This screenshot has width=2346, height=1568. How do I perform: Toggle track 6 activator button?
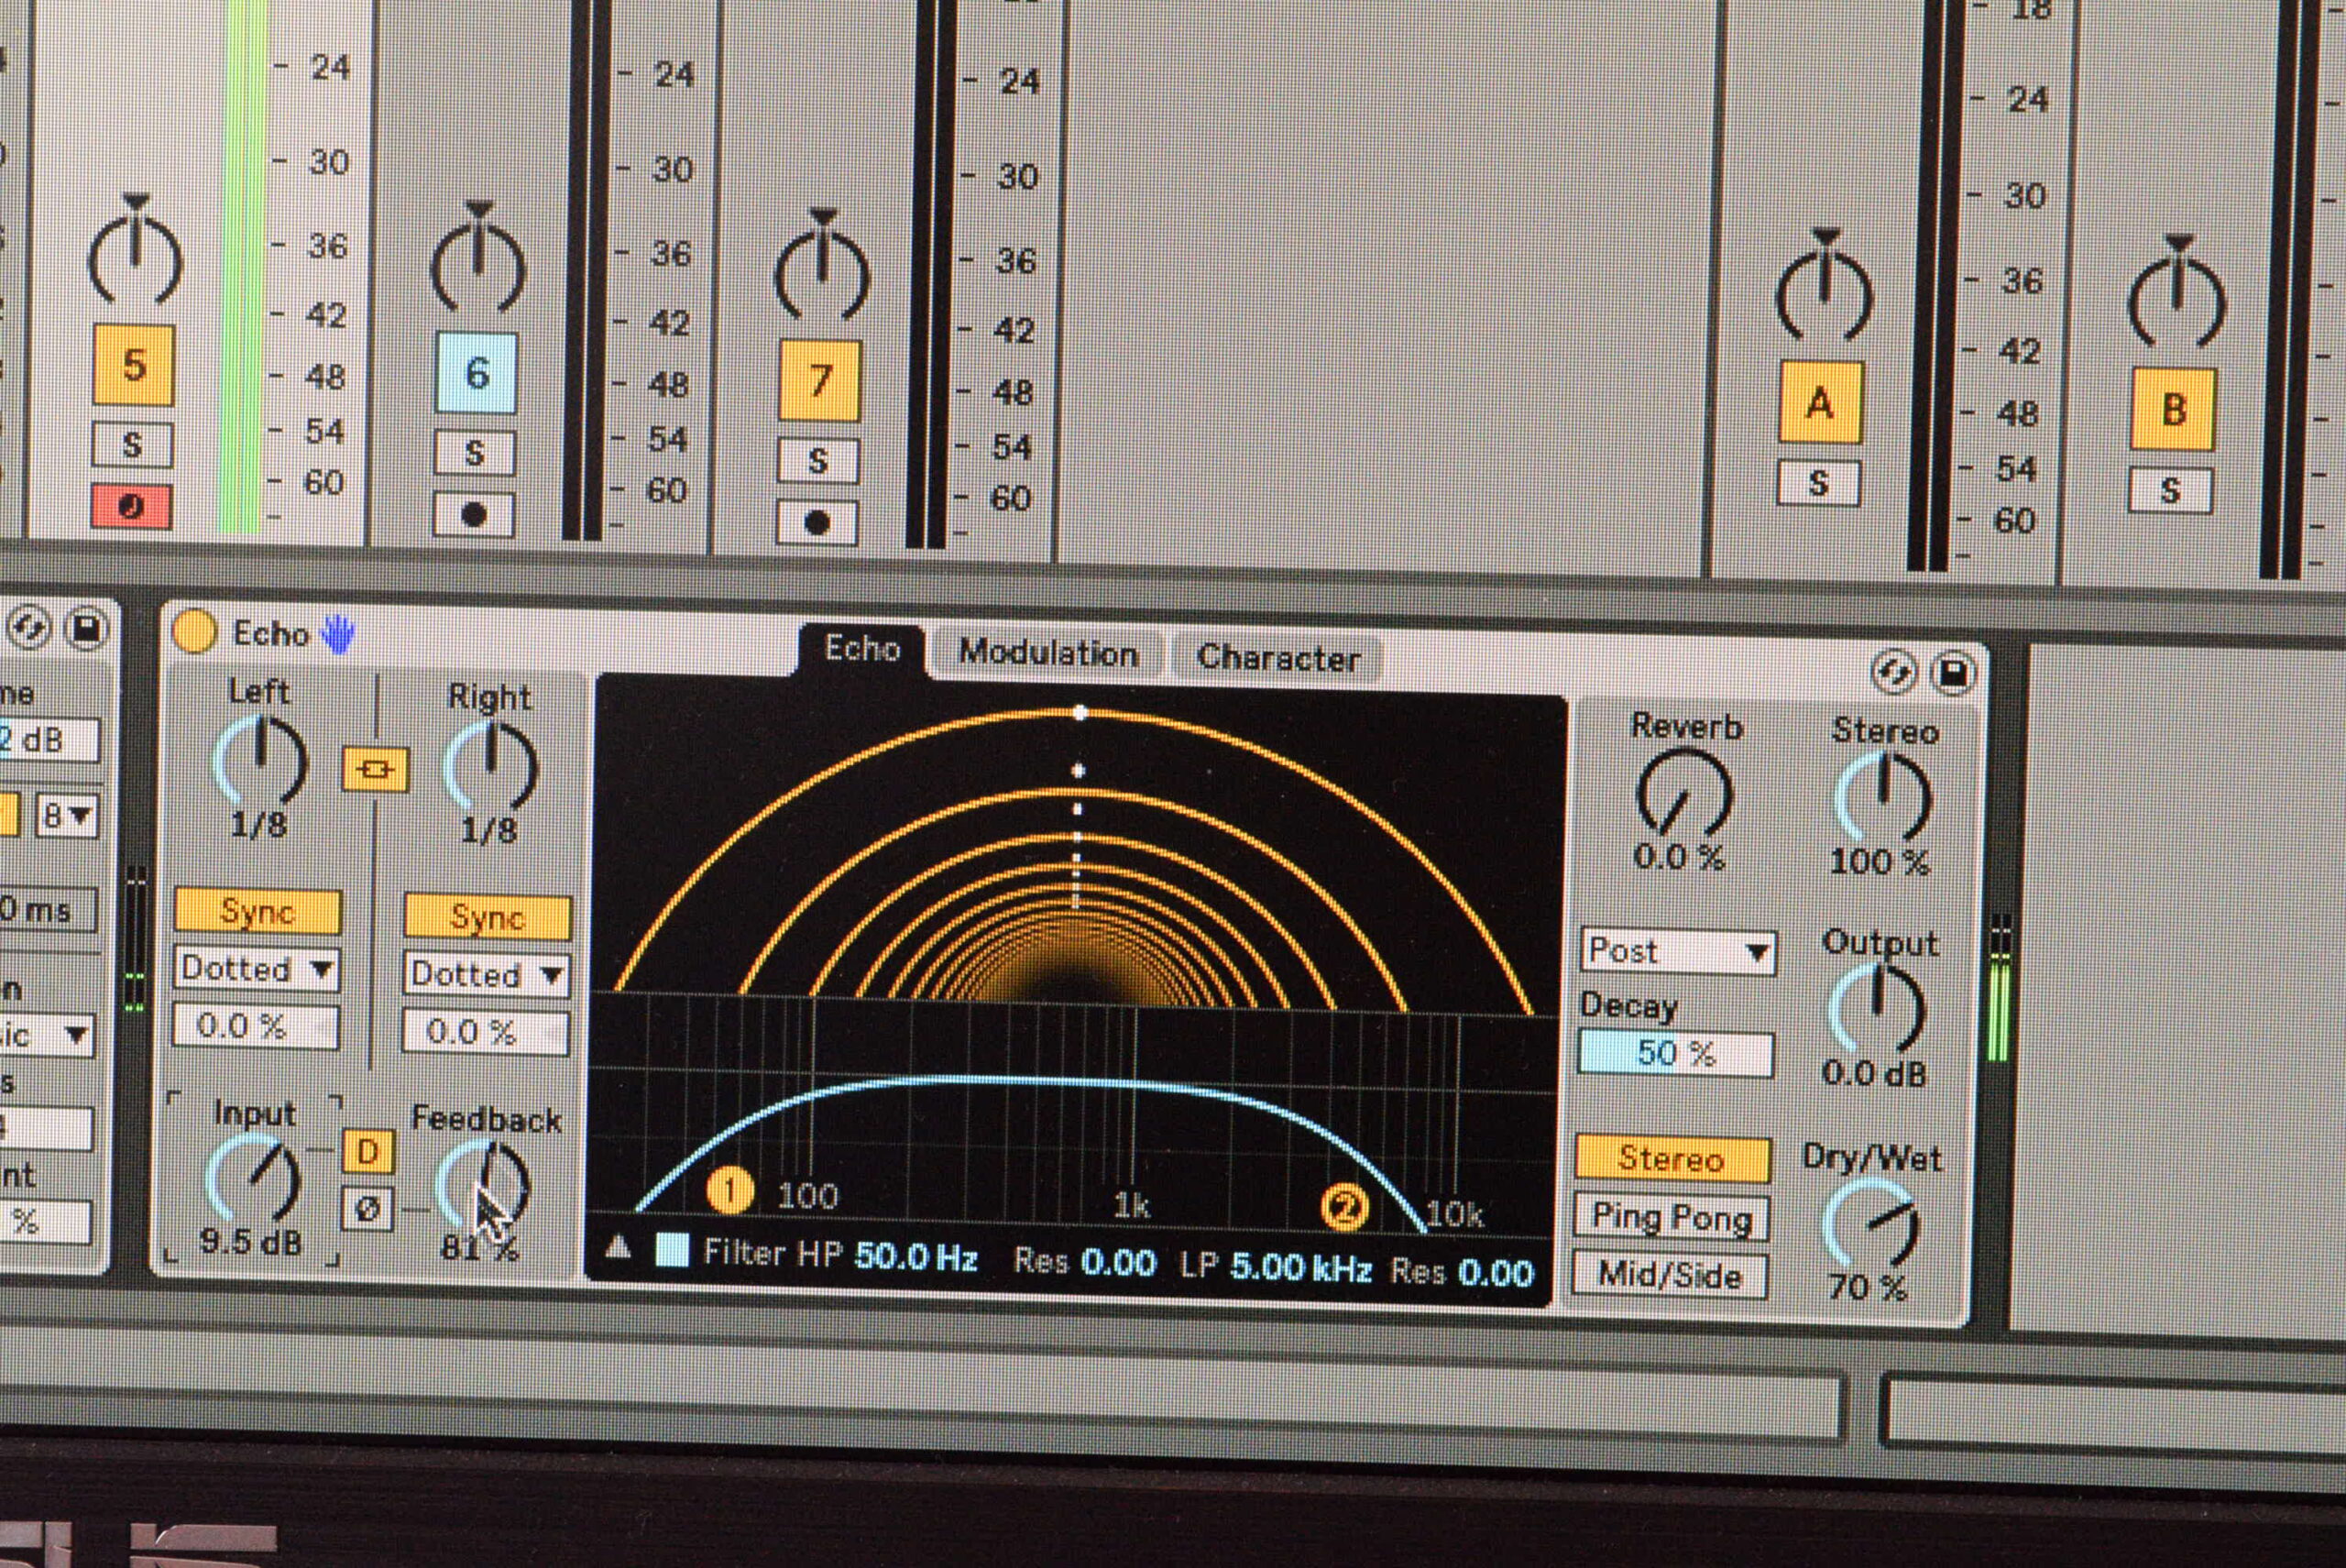(x=477, y=373)
